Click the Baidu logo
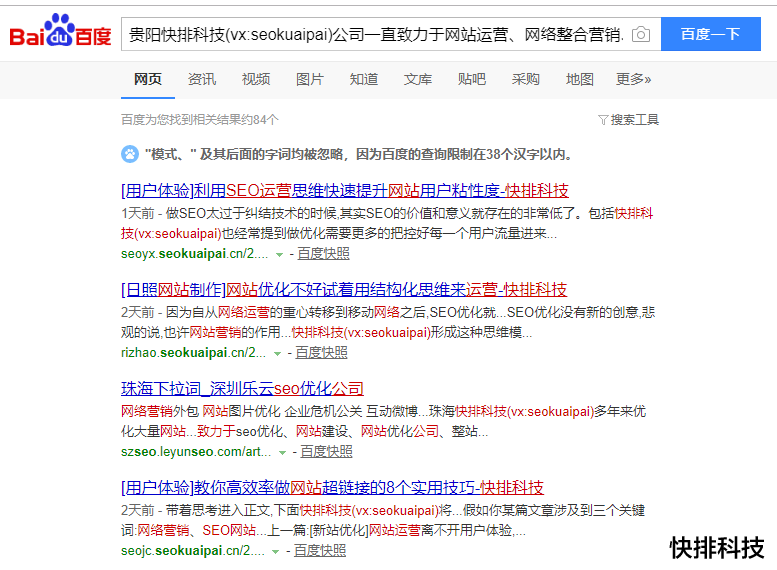This screenshot has width=777, height=570. tap(60, 31)
